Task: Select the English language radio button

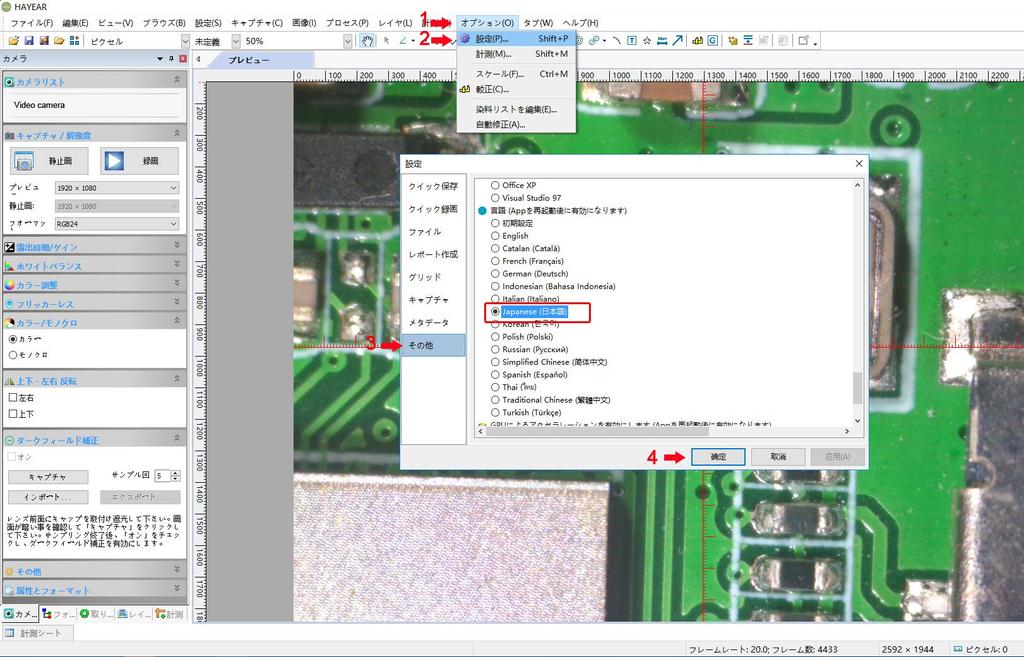Action: (x=495, y=236)
